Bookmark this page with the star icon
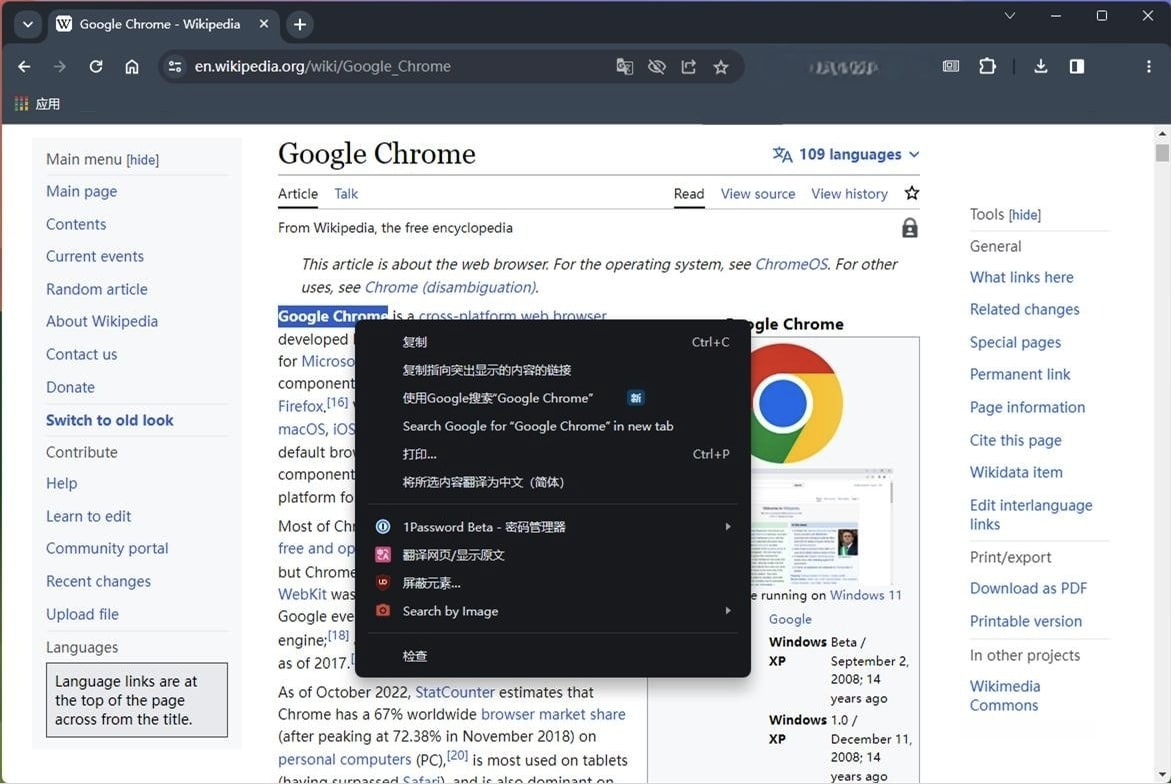This screenshot has width=1171, height=784. [x=722, y=66]
